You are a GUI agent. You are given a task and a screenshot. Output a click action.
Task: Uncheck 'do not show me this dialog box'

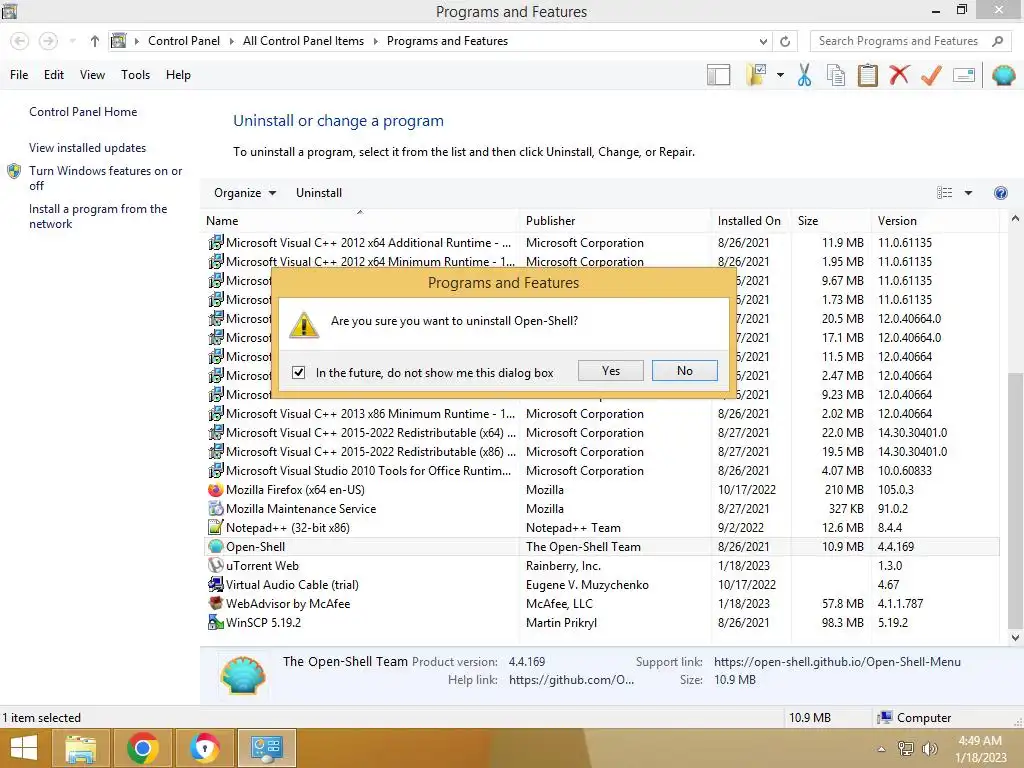tap(298, 372)
